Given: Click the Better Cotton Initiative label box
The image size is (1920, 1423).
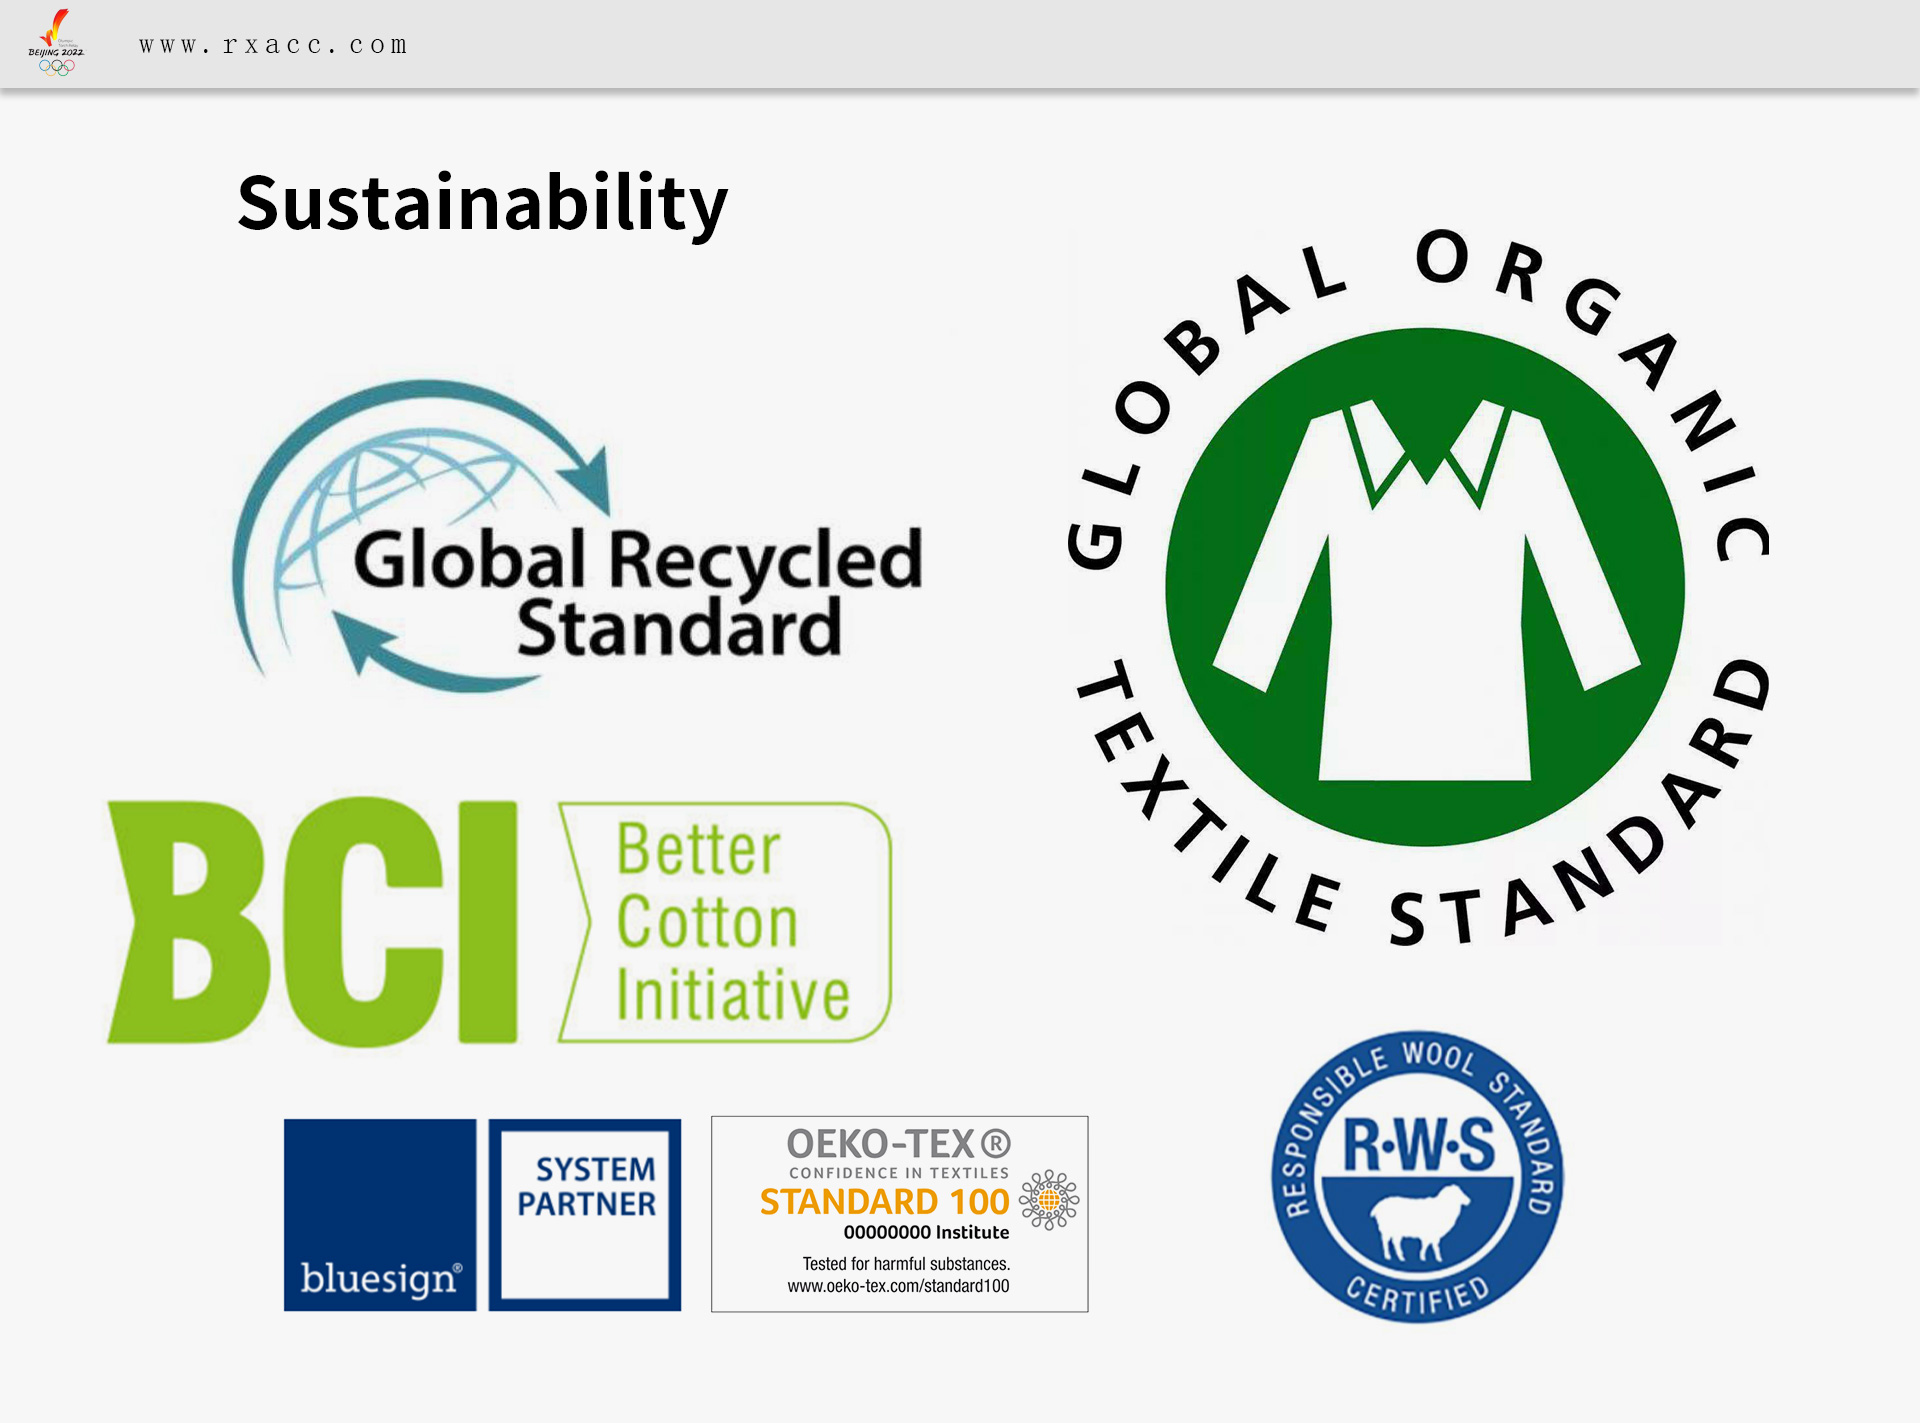Looking at the screenshot, I should (x=725, y=922).
